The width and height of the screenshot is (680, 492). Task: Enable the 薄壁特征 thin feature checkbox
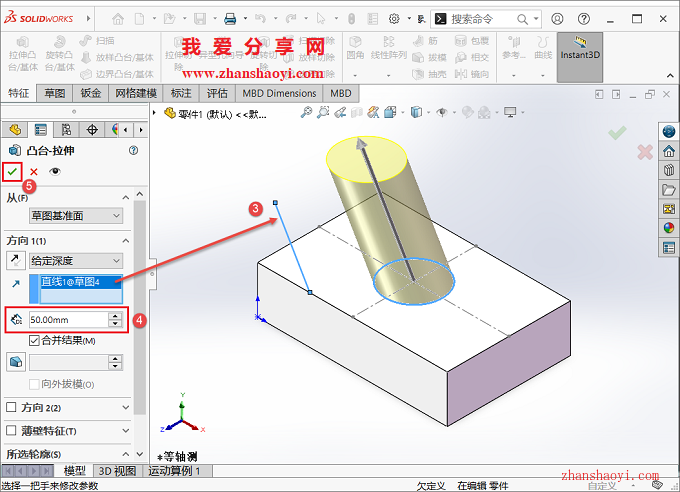[12, 430]
